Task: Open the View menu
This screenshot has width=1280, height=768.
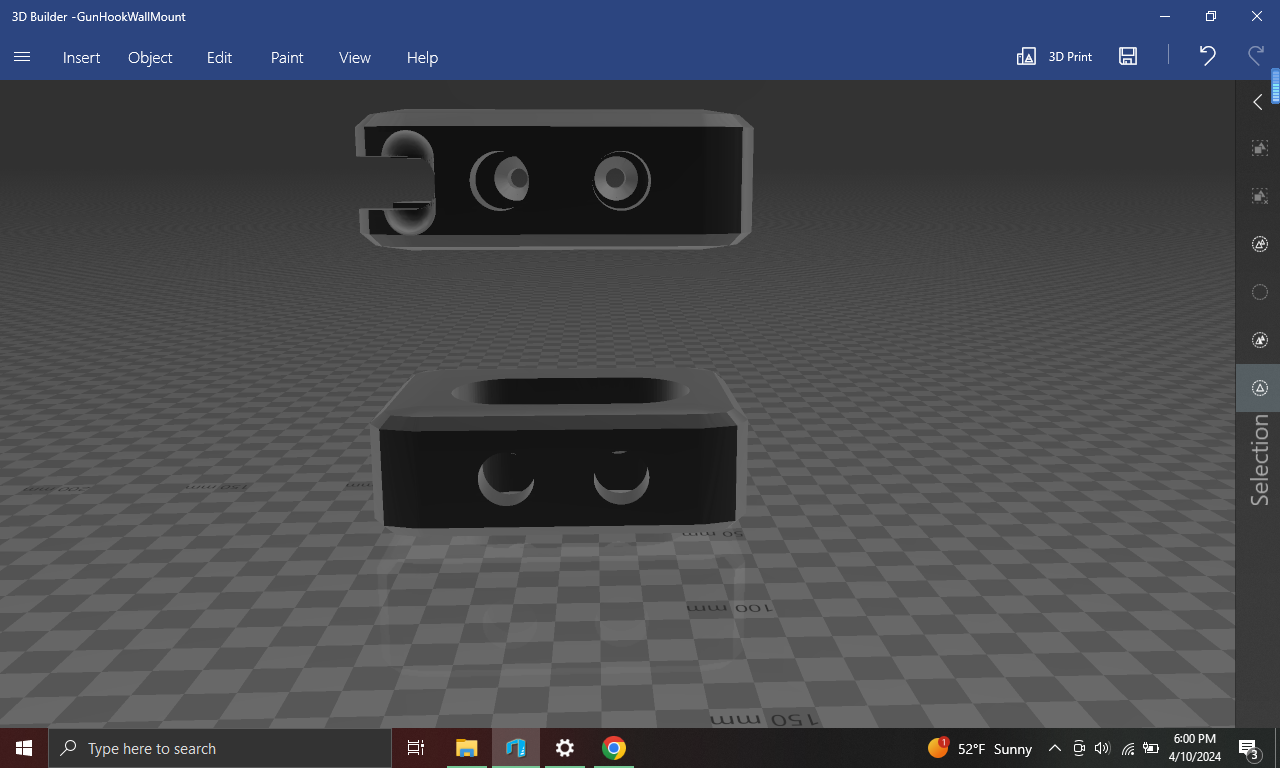Action: [x=354, y=57]
